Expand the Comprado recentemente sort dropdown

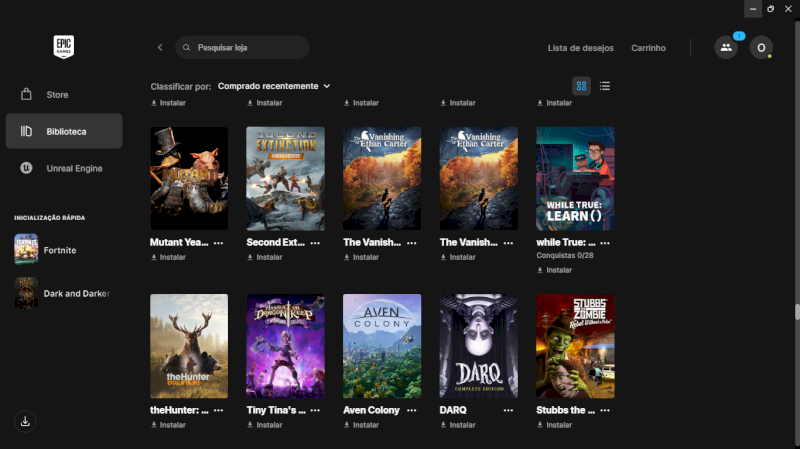273,86
